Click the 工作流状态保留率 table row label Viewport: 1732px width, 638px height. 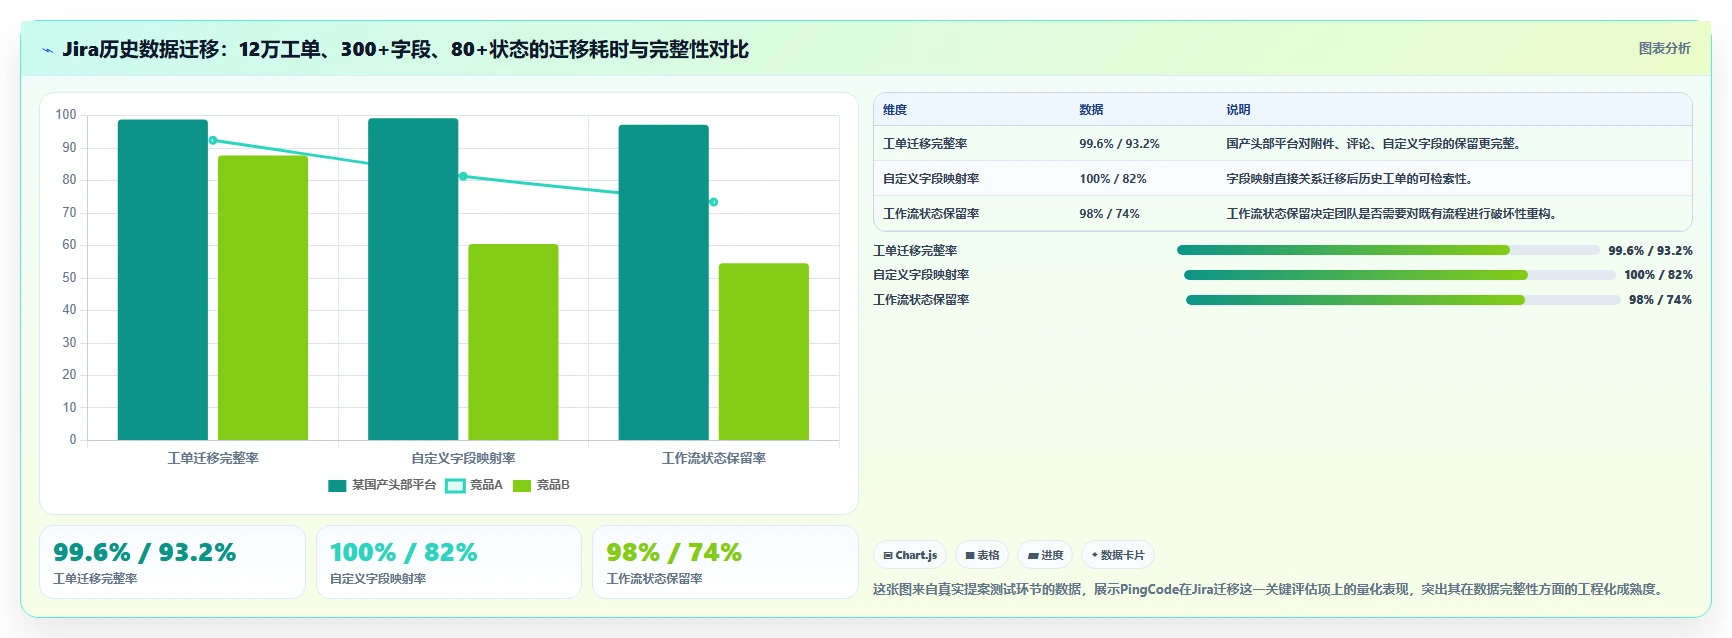point(931,214)
